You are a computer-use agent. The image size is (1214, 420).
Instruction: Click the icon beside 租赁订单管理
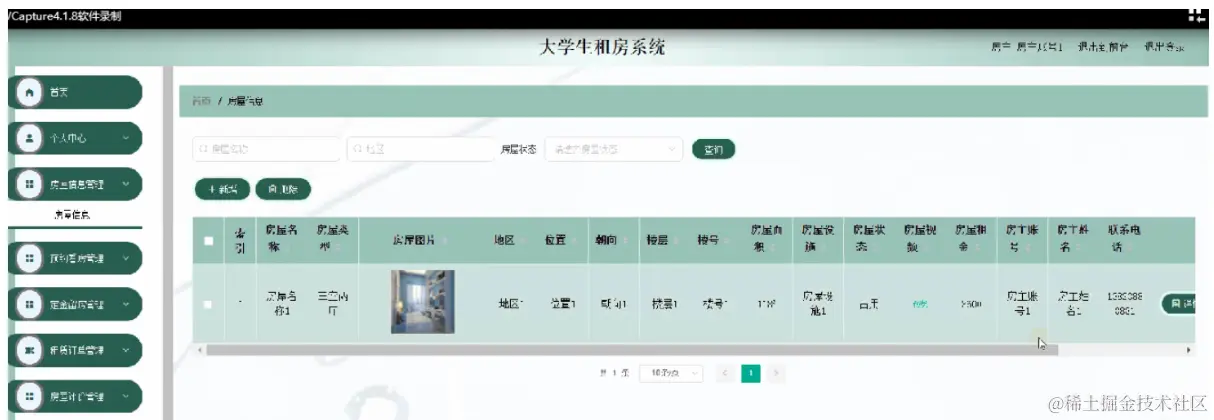tap(28, 350)
